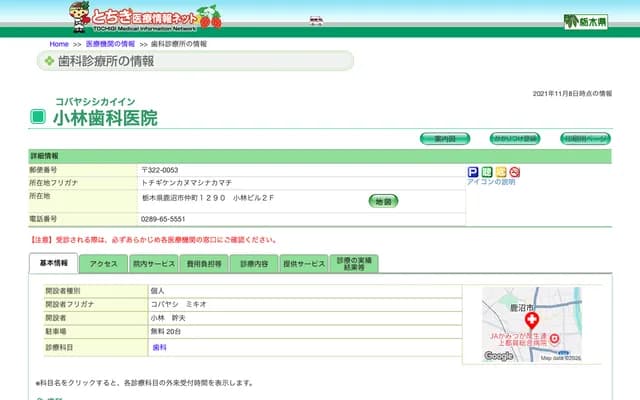Click the 電話番号 row label

(x=43, y=219)
